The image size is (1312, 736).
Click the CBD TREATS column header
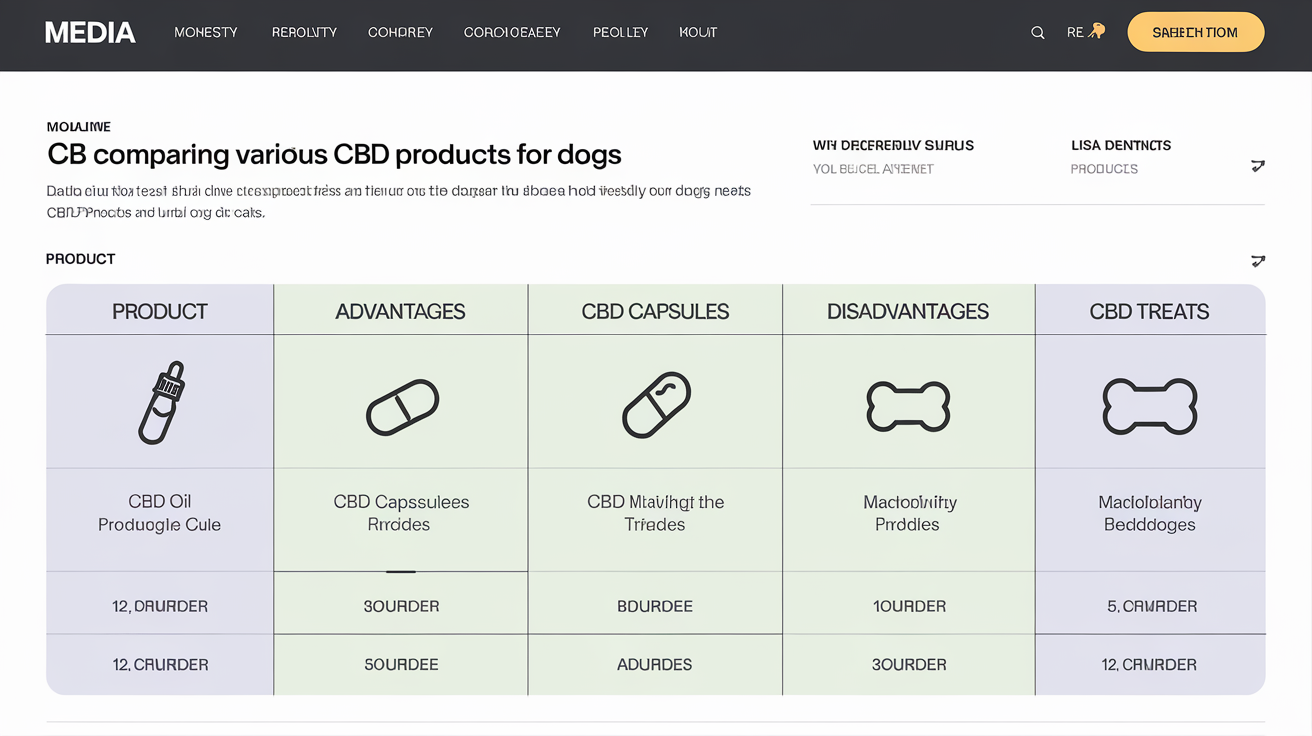[x=1150, y=312]
